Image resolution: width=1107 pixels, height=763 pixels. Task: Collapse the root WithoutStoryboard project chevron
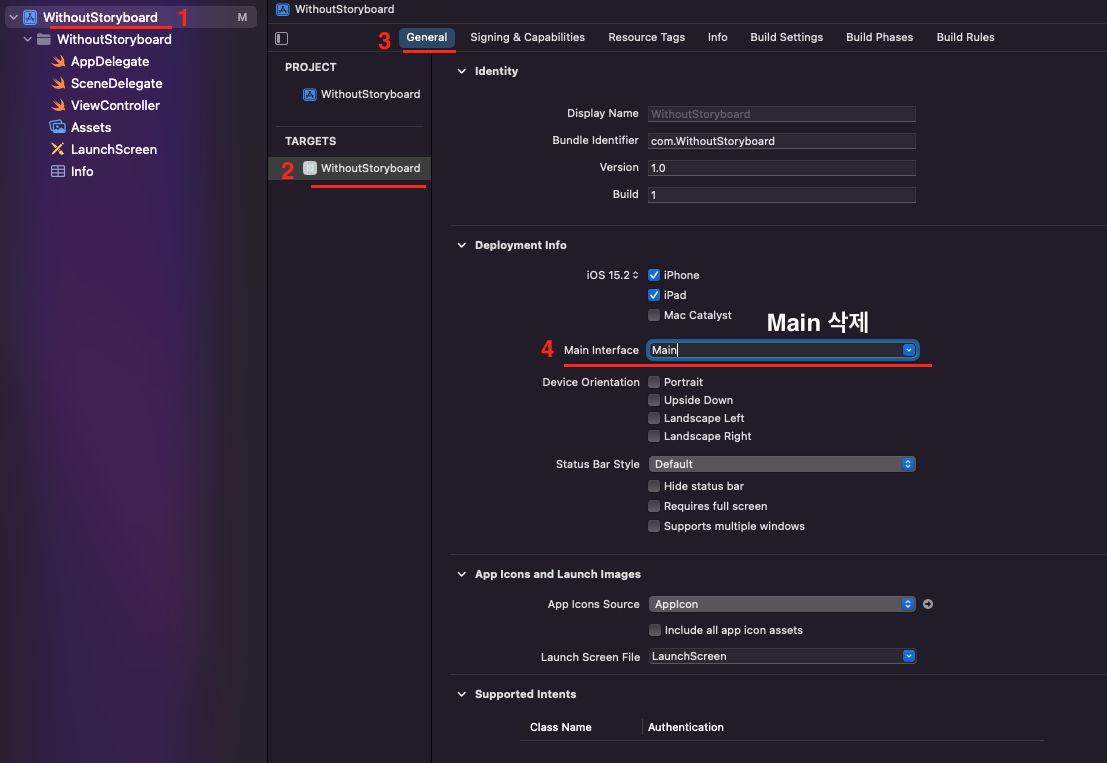[13, 17]
